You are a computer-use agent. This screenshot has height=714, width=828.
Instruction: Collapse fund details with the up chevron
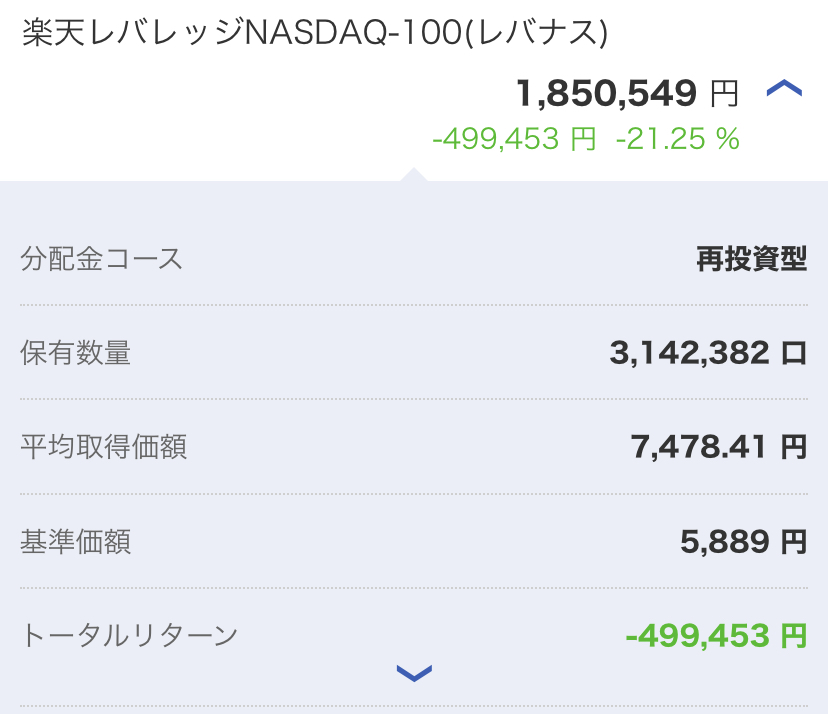click(784, 89)
